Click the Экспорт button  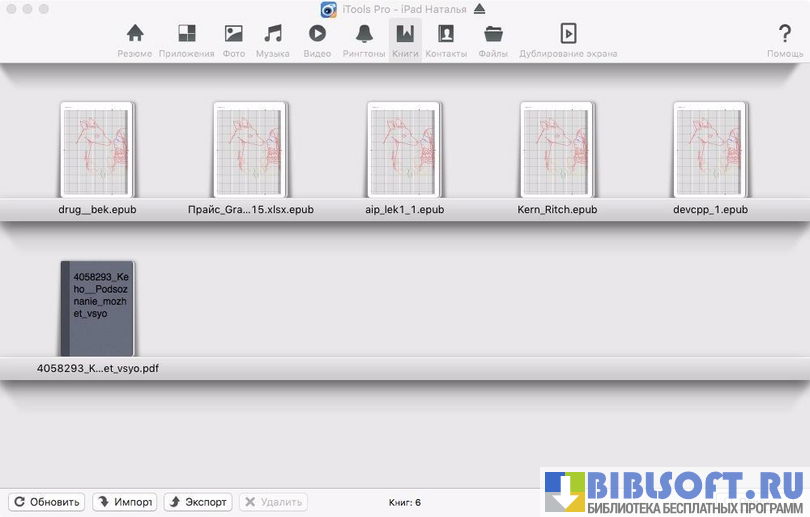point(197,502)
